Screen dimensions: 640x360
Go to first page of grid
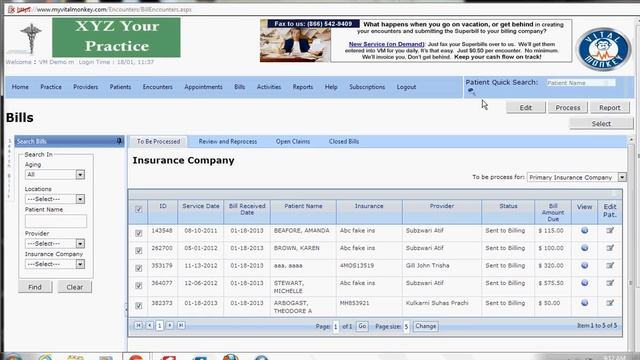(x=138, y=325)
